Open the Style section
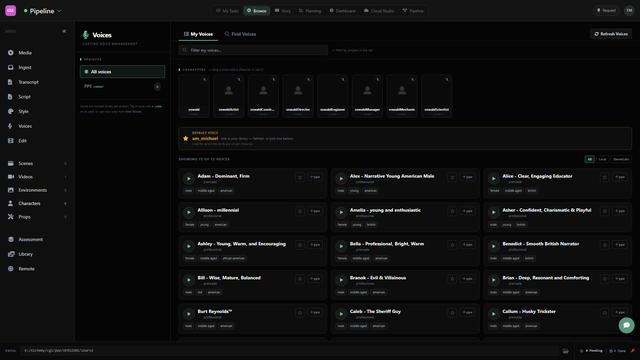 [x=23, y=111]
